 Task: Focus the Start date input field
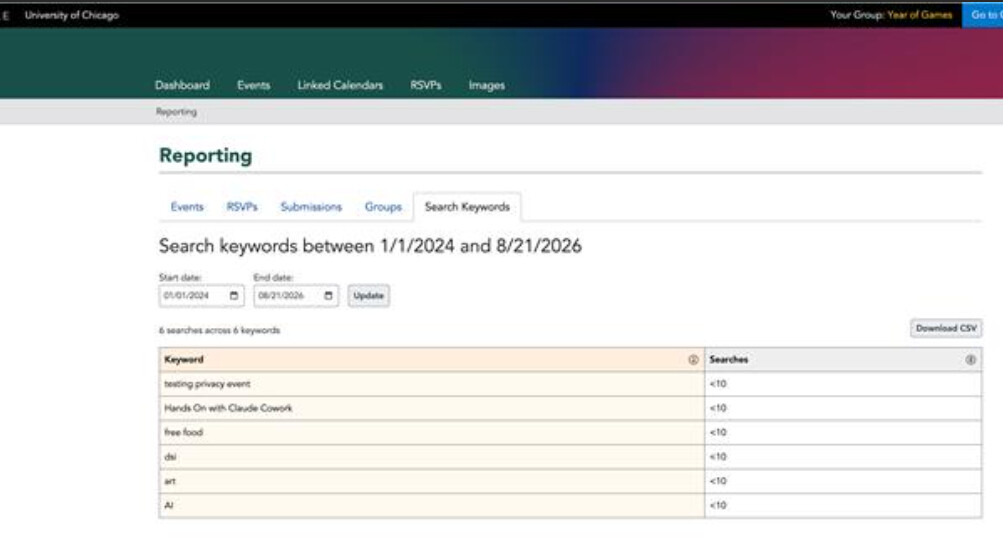[x=201, y=295]
